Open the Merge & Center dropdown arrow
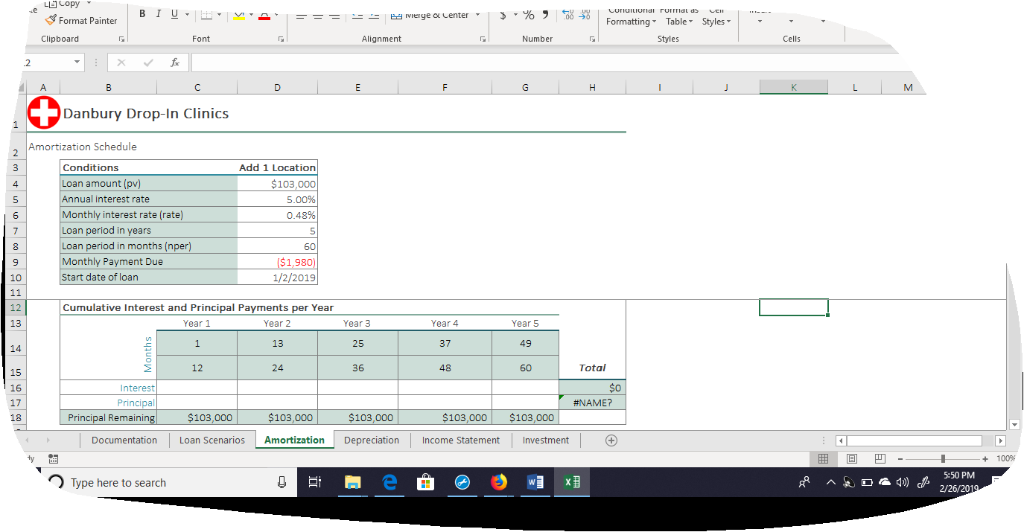 tap(477, 15)
